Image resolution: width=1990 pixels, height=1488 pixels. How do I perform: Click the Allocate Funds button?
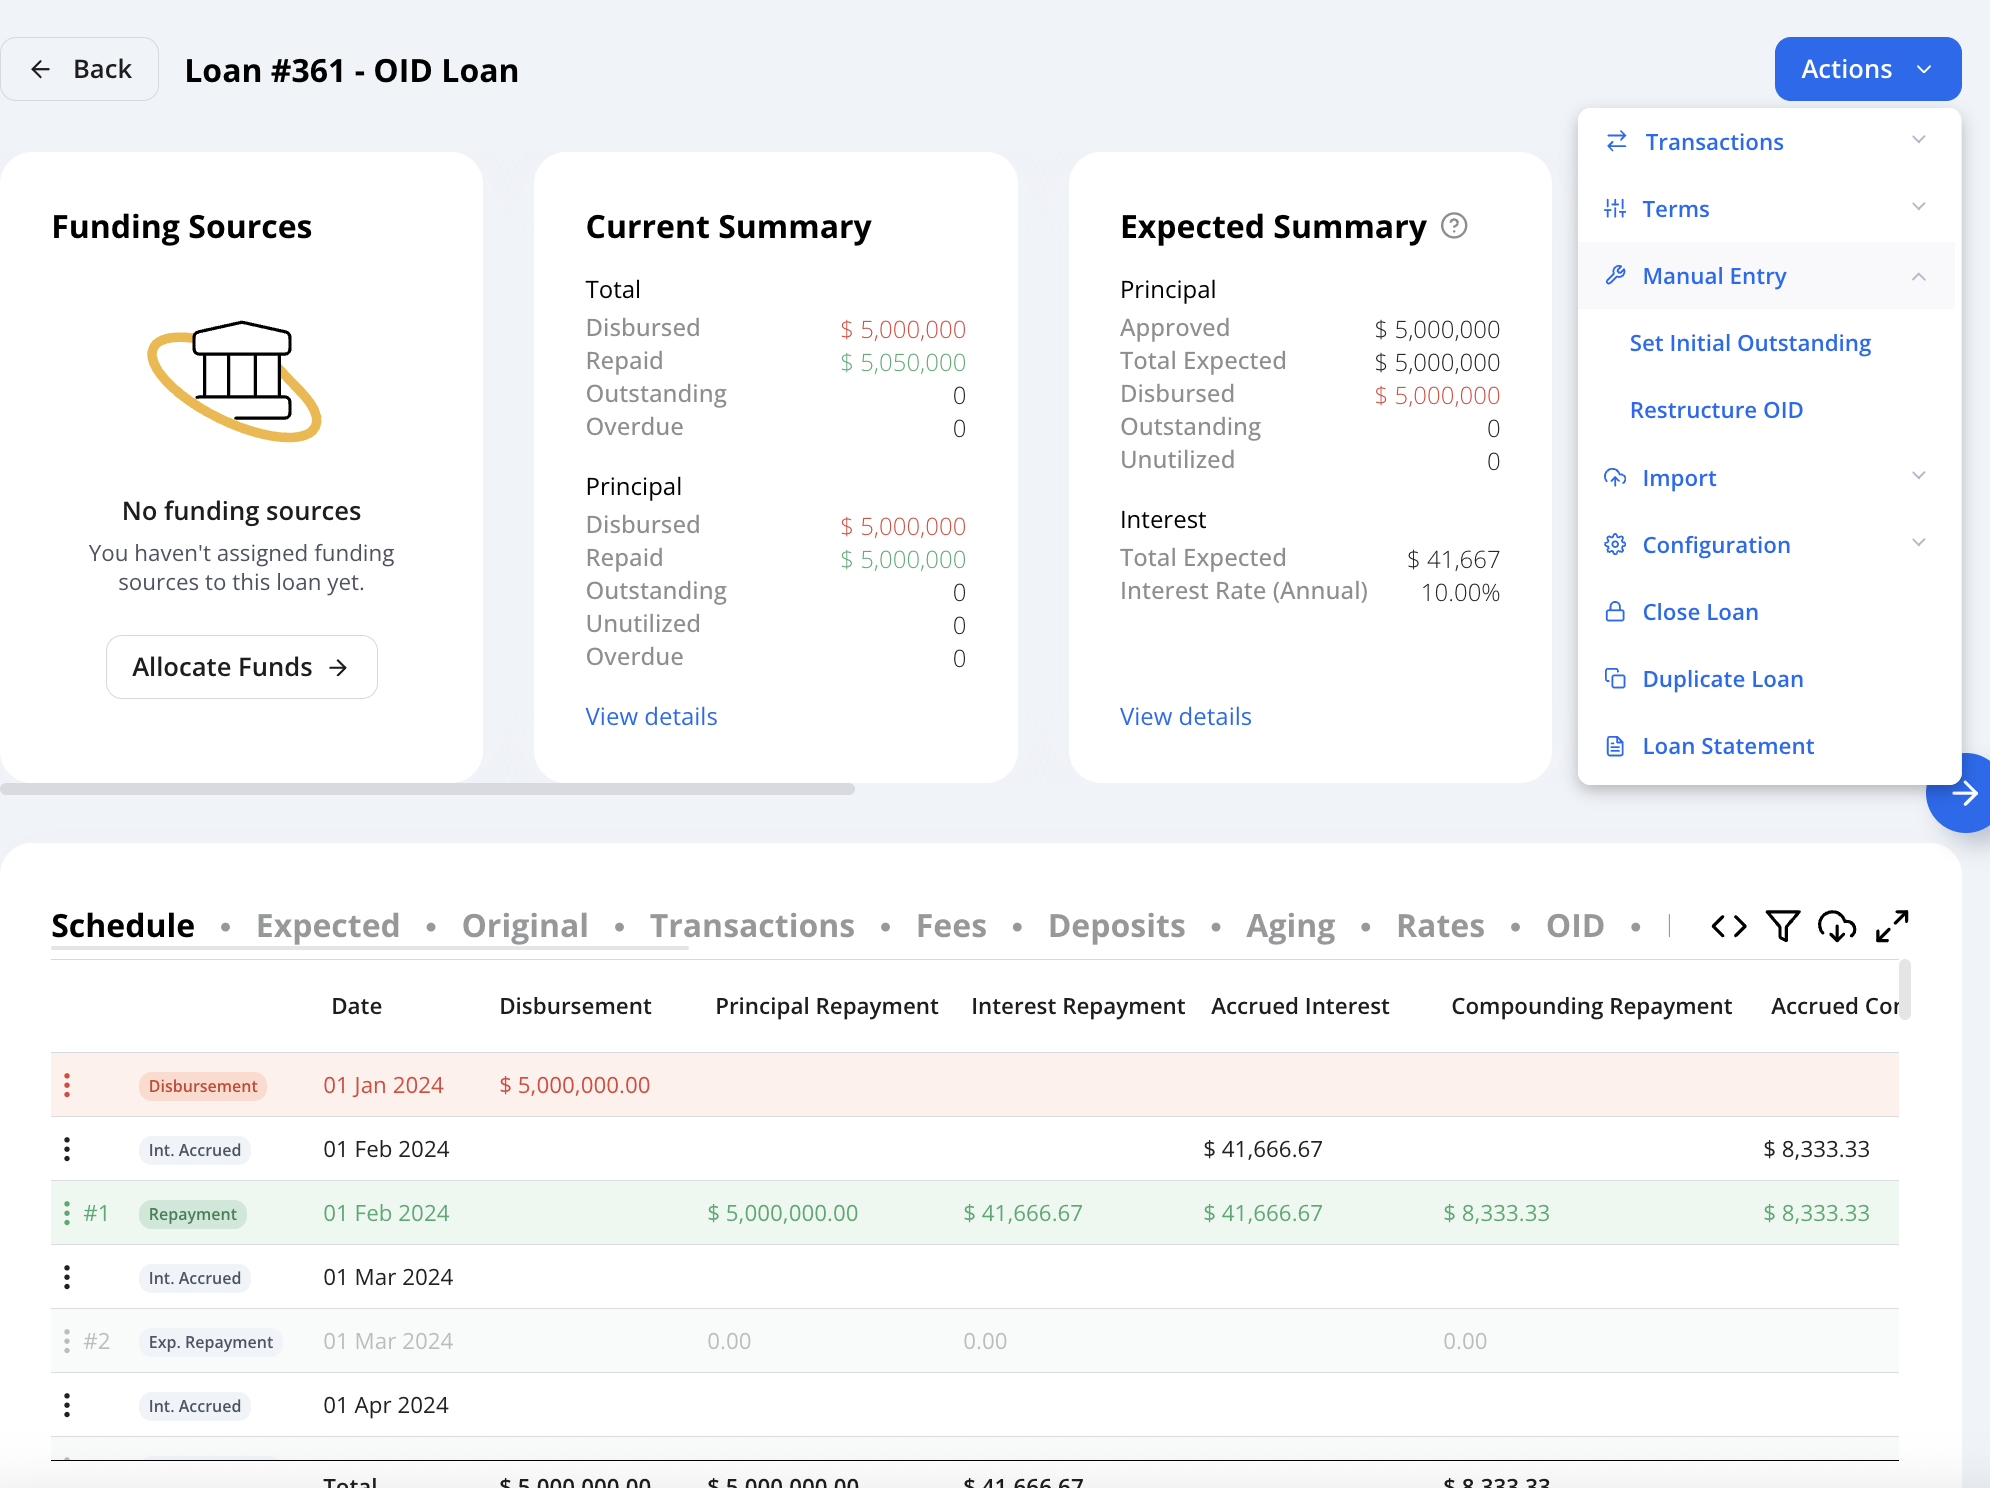242,667
